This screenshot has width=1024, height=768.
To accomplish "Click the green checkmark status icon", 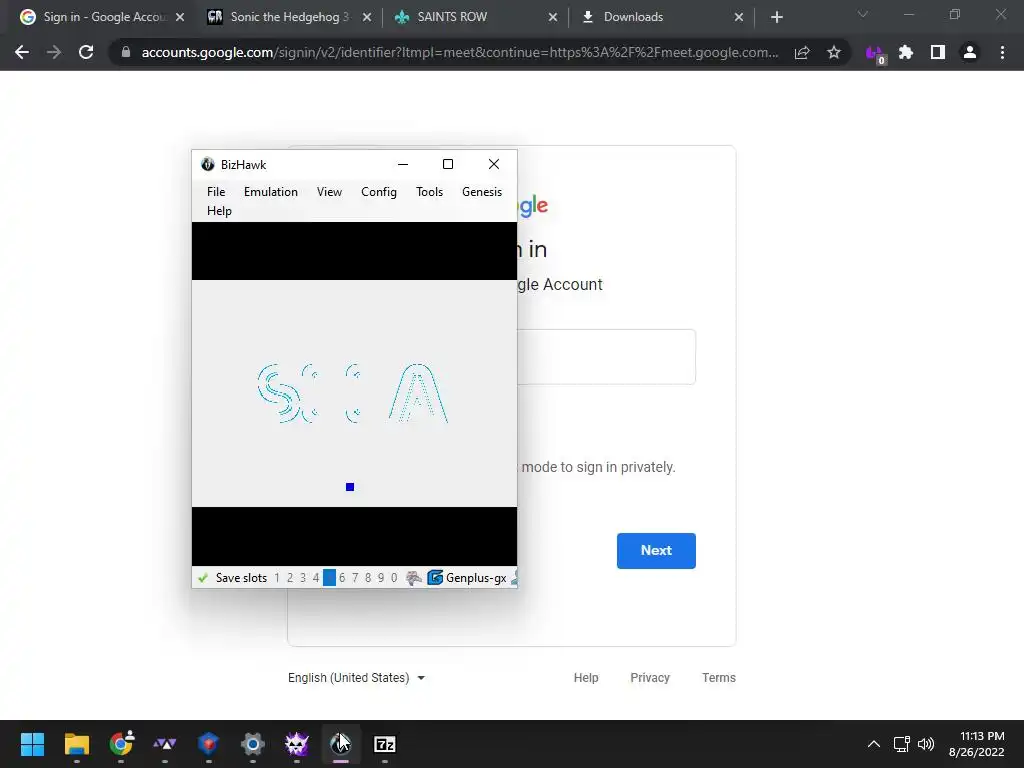I will click(x=203, y=577).
